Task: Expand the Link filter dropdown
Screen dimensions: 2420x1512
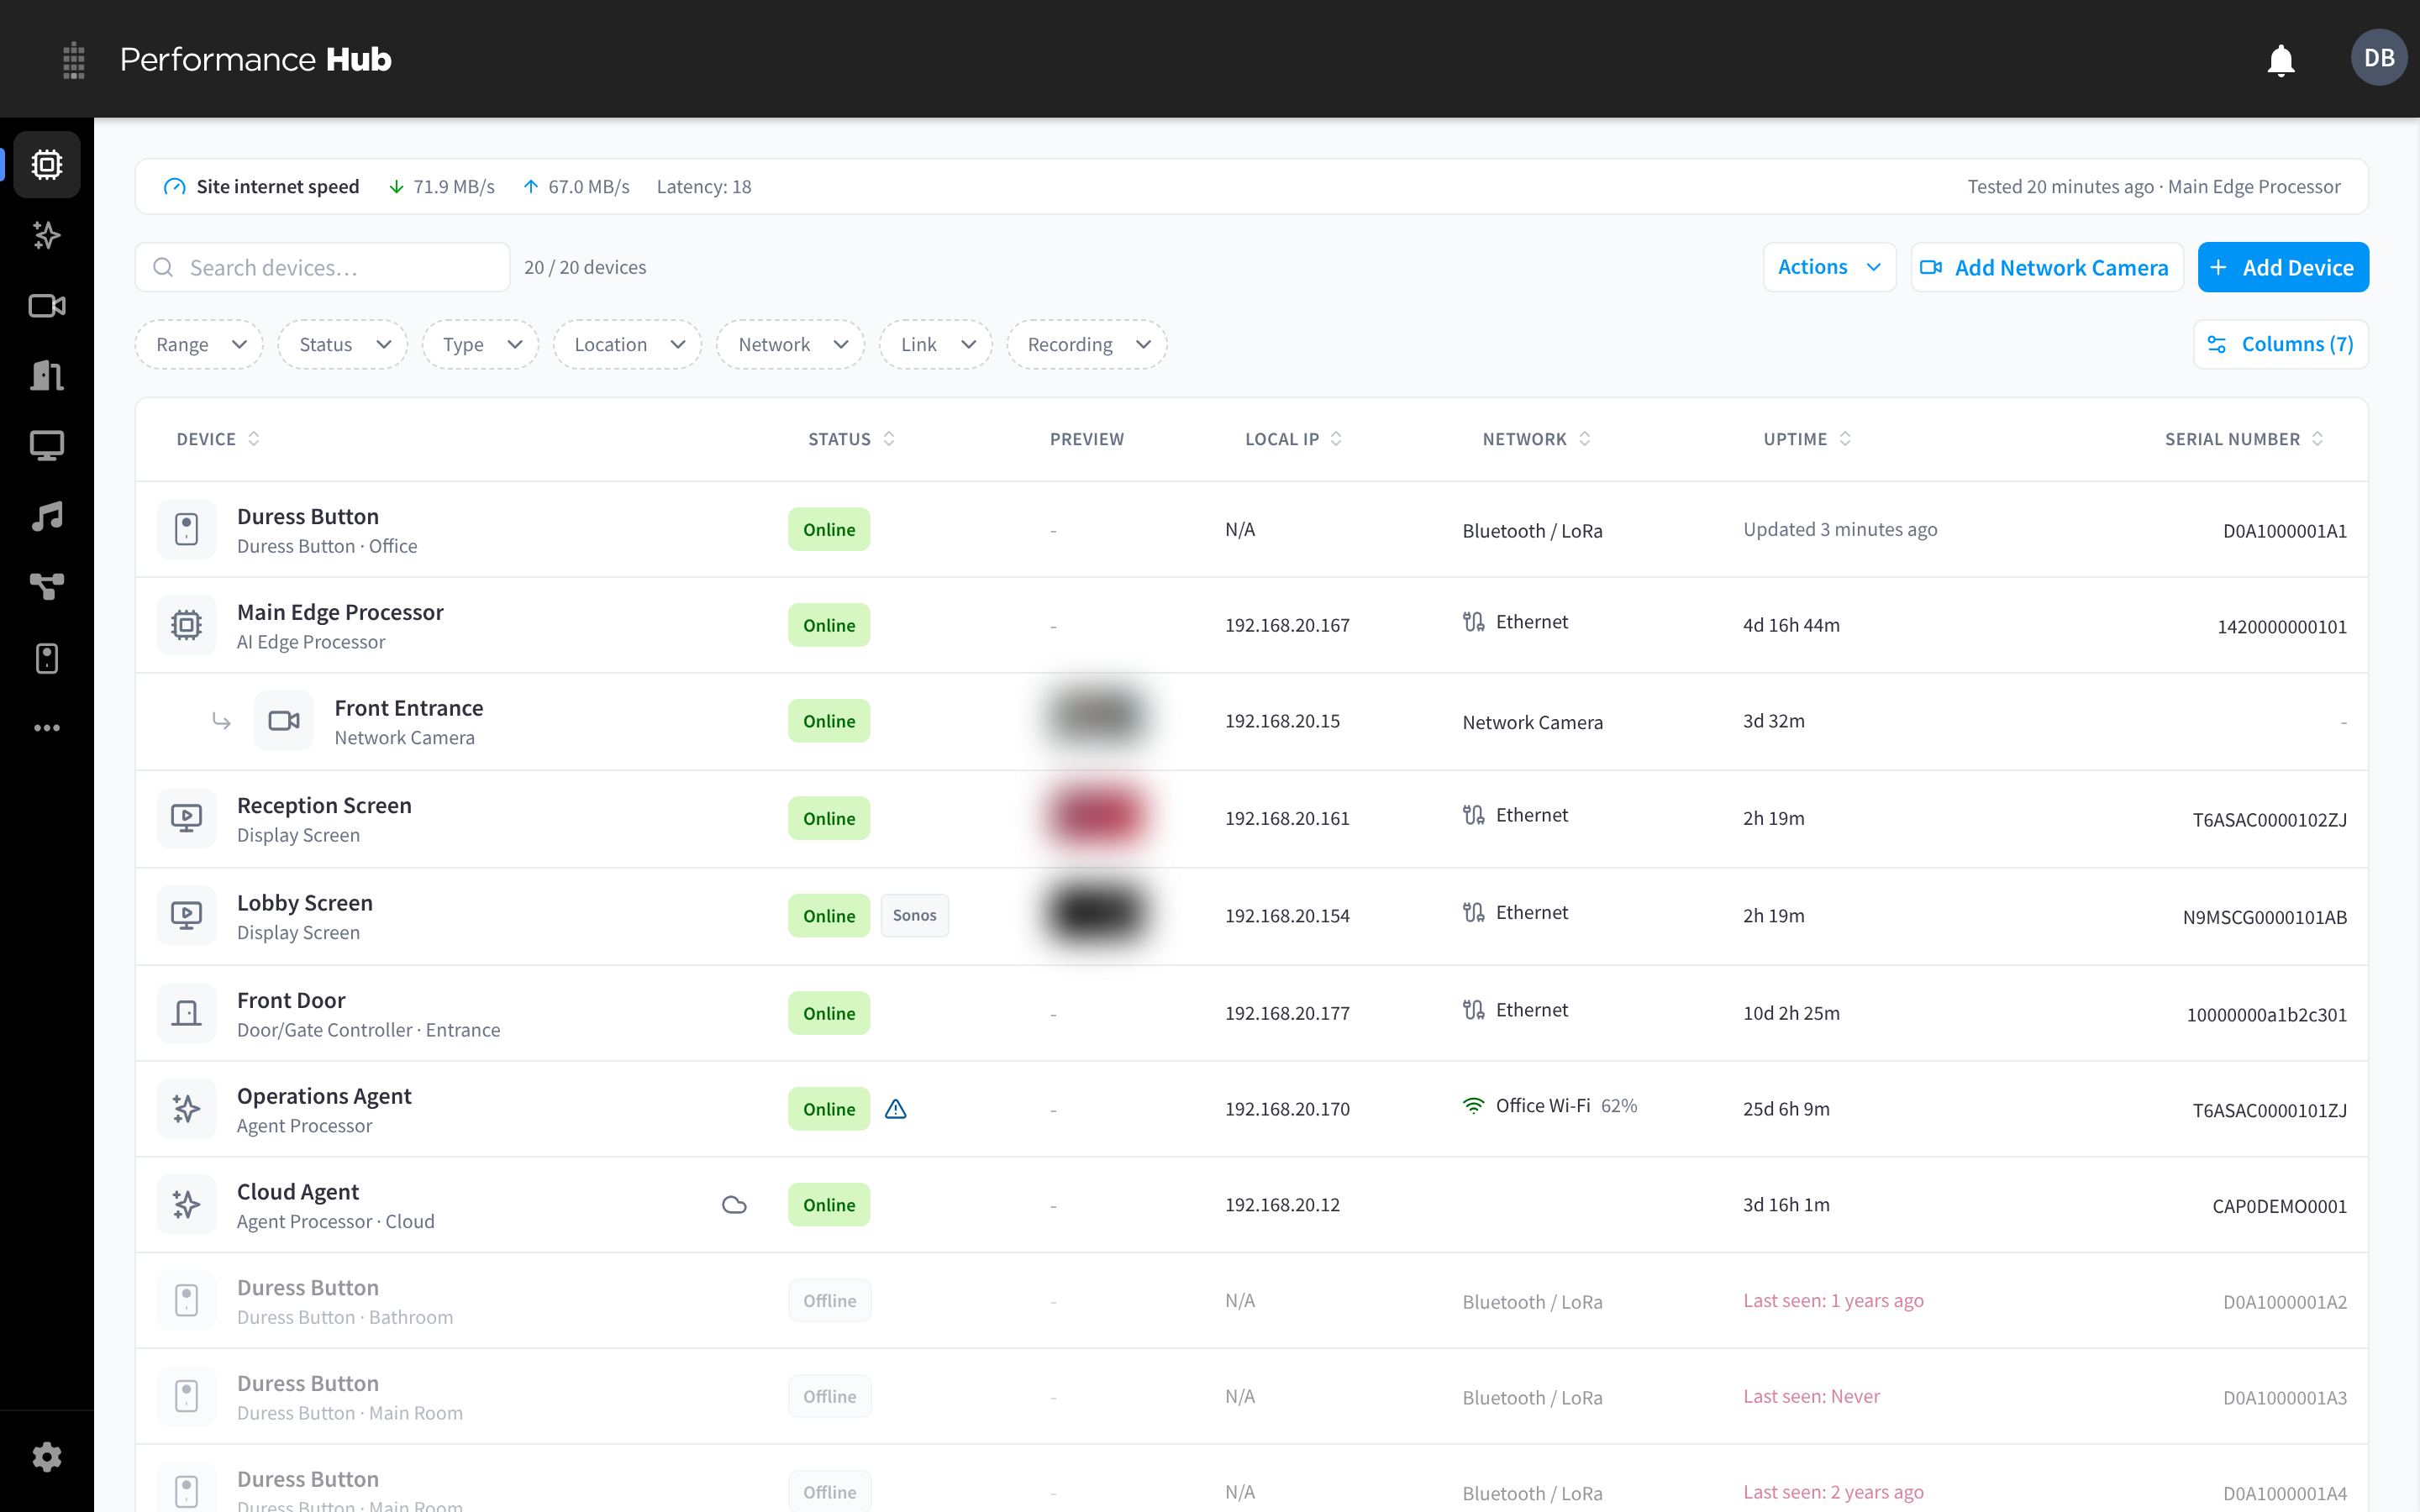Action: click(x=936, y=345)
